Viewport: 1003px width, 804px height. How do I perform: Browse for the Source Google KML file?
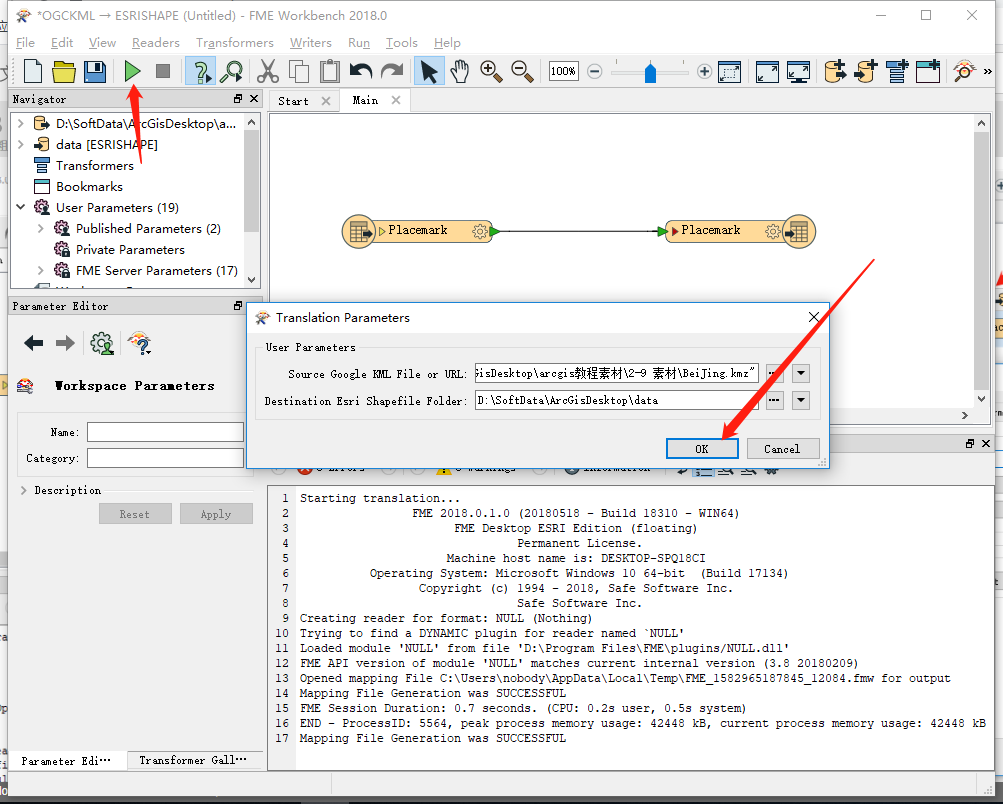[775, 373]
